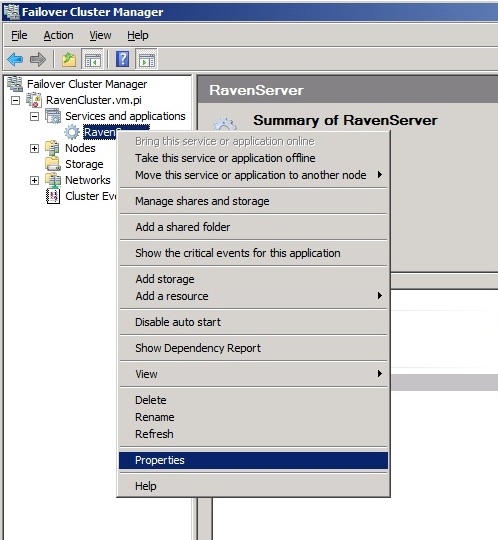Expand the Nodes tree node

tap(34, 148)
